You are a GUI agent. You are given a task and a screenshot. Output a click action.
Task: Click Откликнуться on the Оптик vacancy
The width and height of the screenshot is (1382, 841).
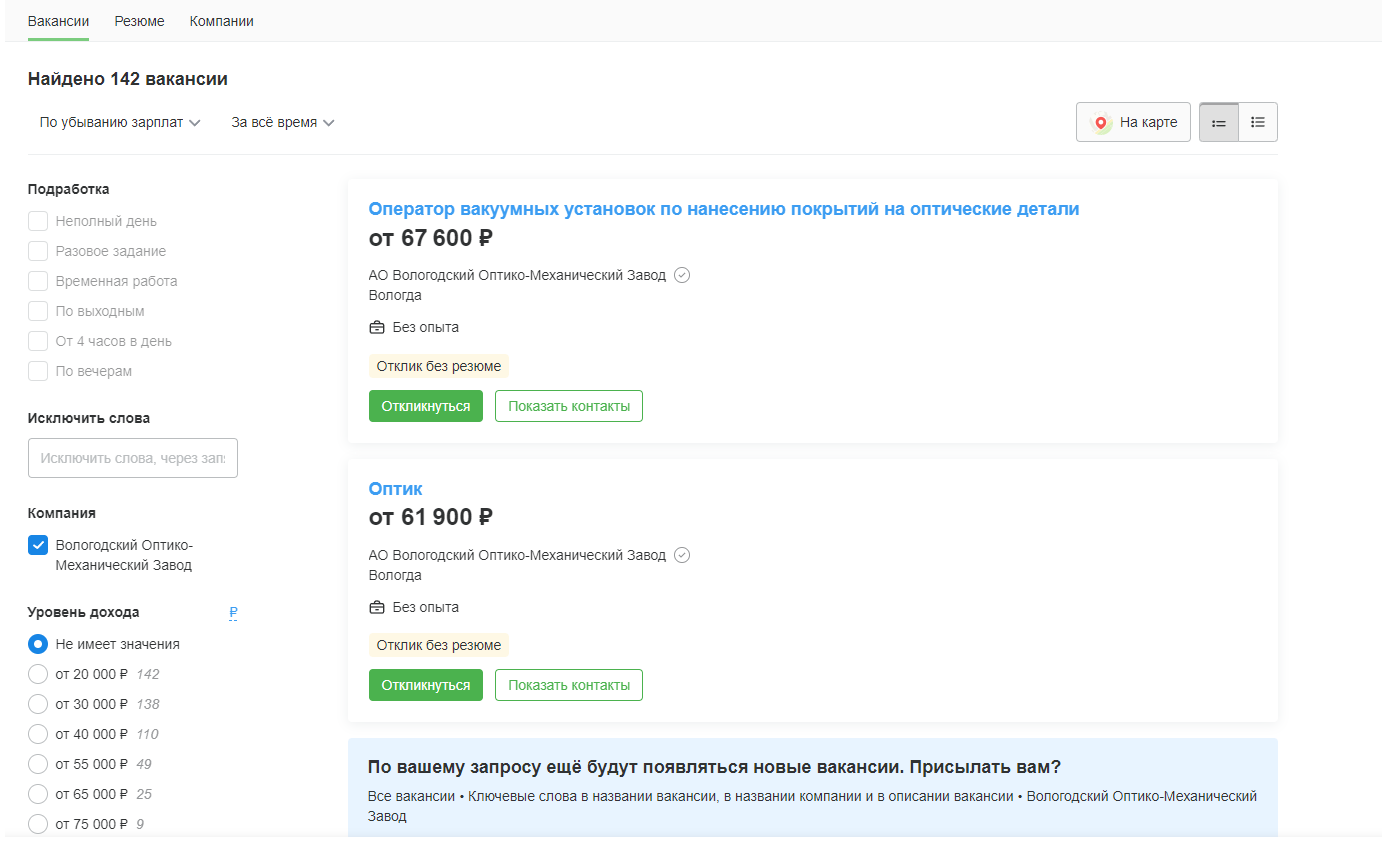tap(426, 685)
